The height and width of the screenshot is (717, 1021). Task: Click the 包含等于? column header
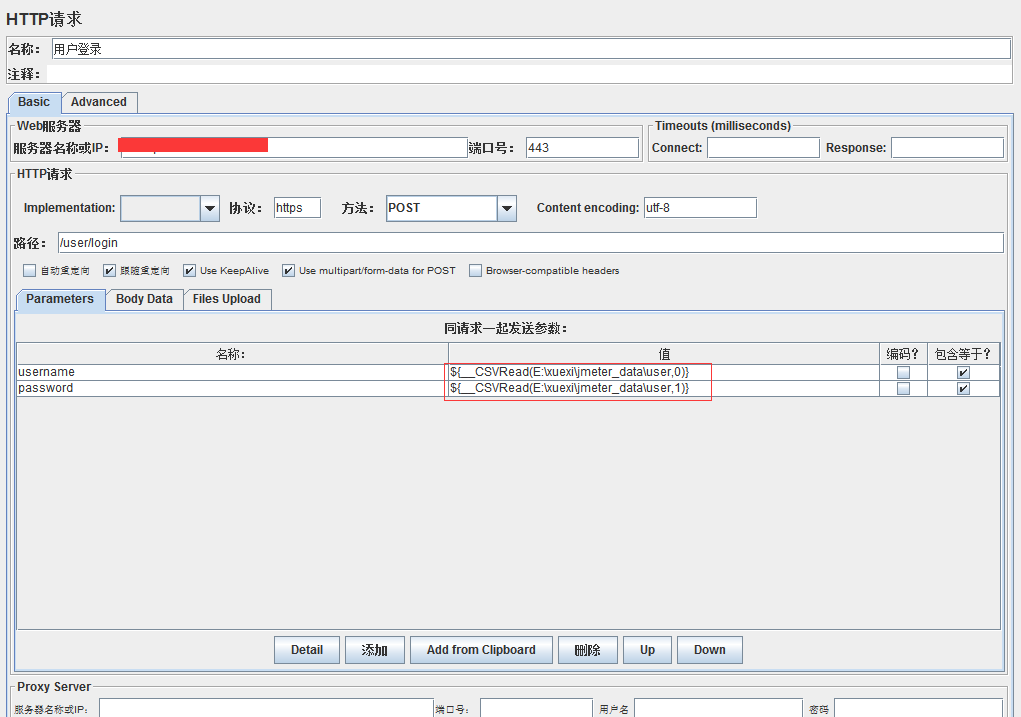(963, 354)
